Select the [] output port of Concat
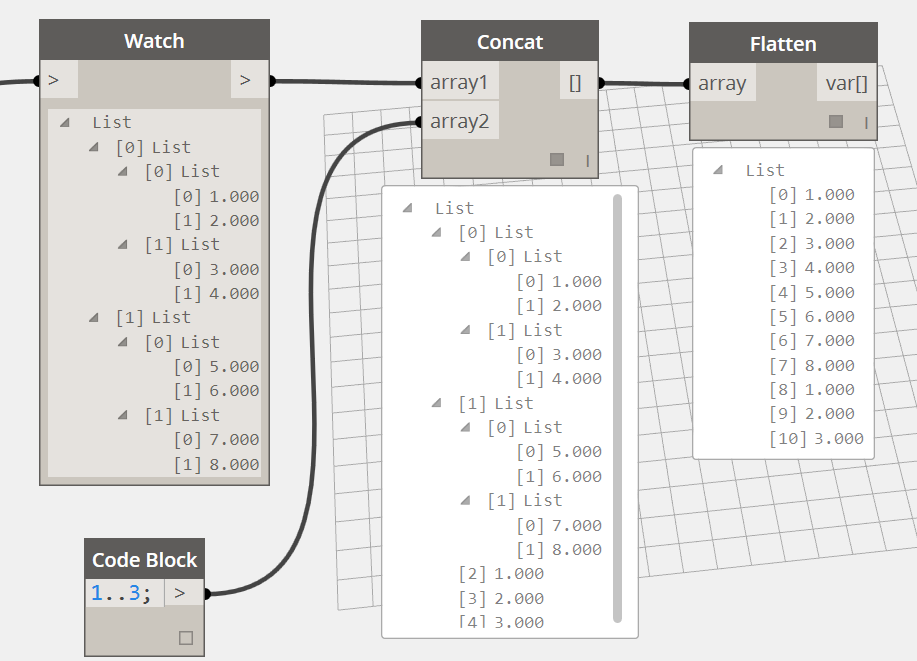The image size is (917, 661). (574, 82)
